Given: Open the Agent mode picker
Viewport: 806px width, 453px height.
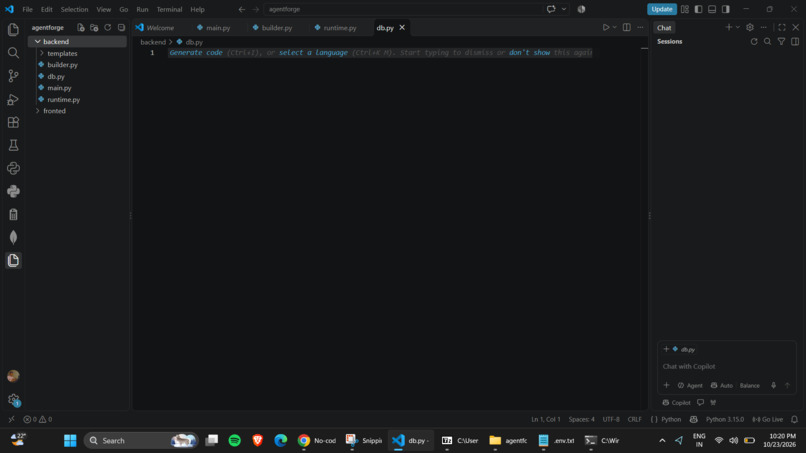Looking at the screenshot, I should [x=690, y=385].
